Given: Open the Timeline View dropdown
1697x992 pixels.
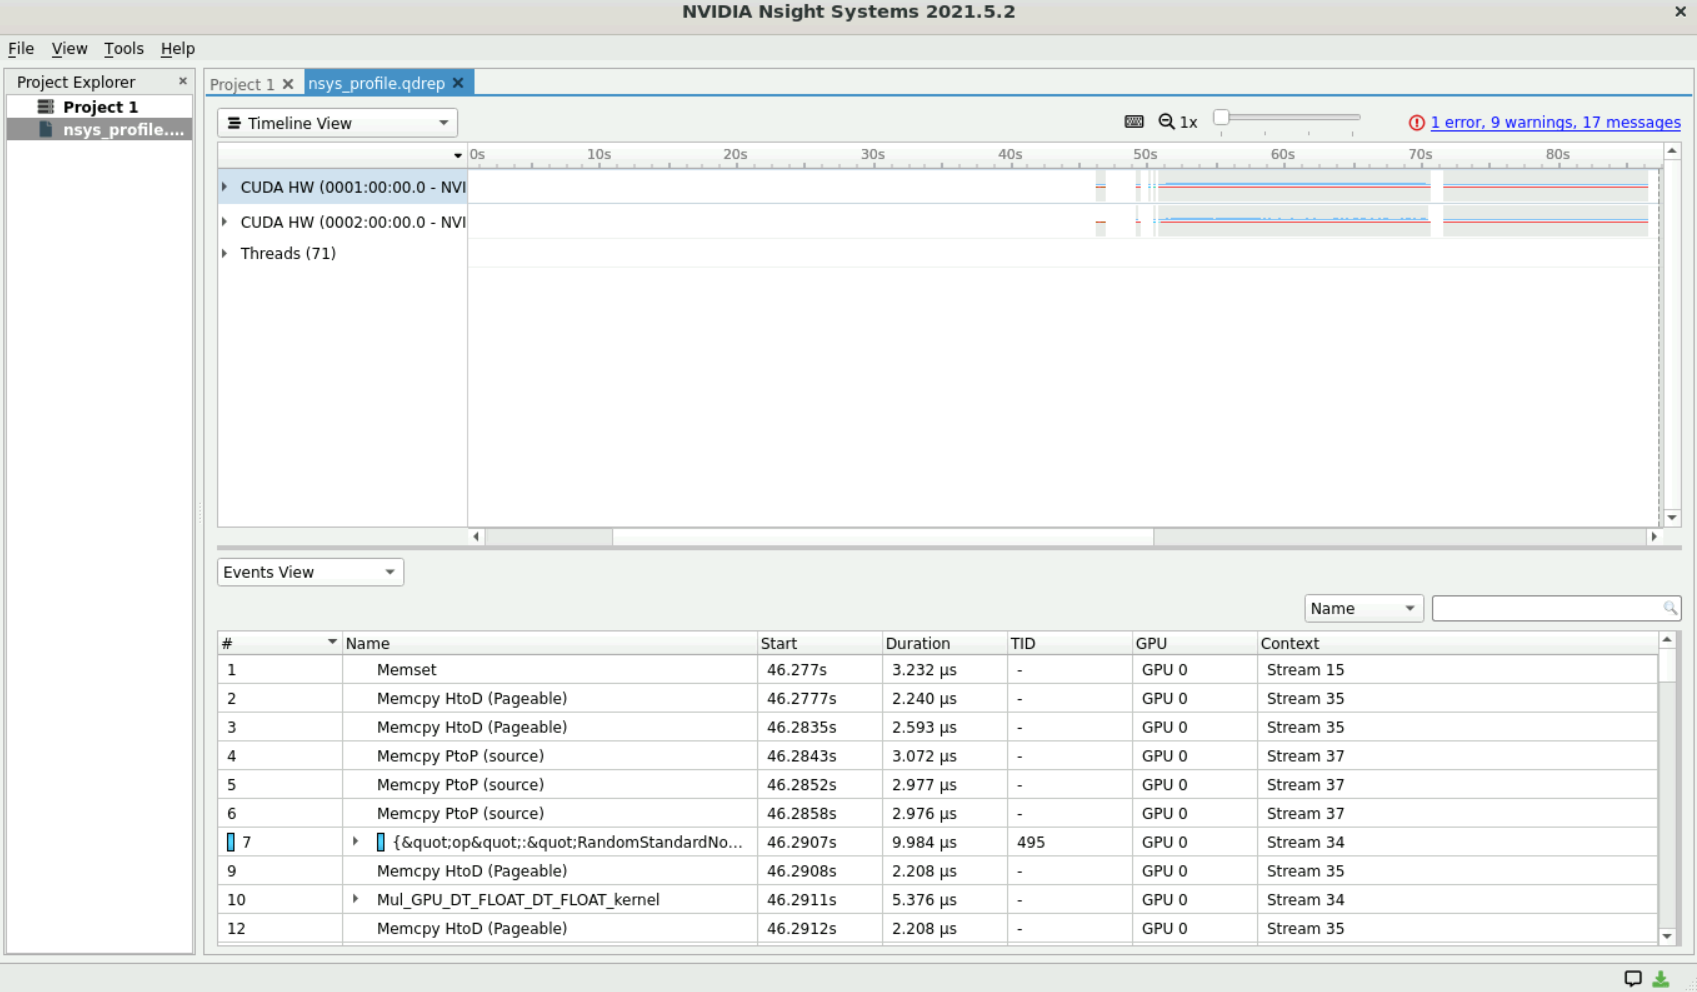Looking at the screenshot, I should tap(337, 123).
